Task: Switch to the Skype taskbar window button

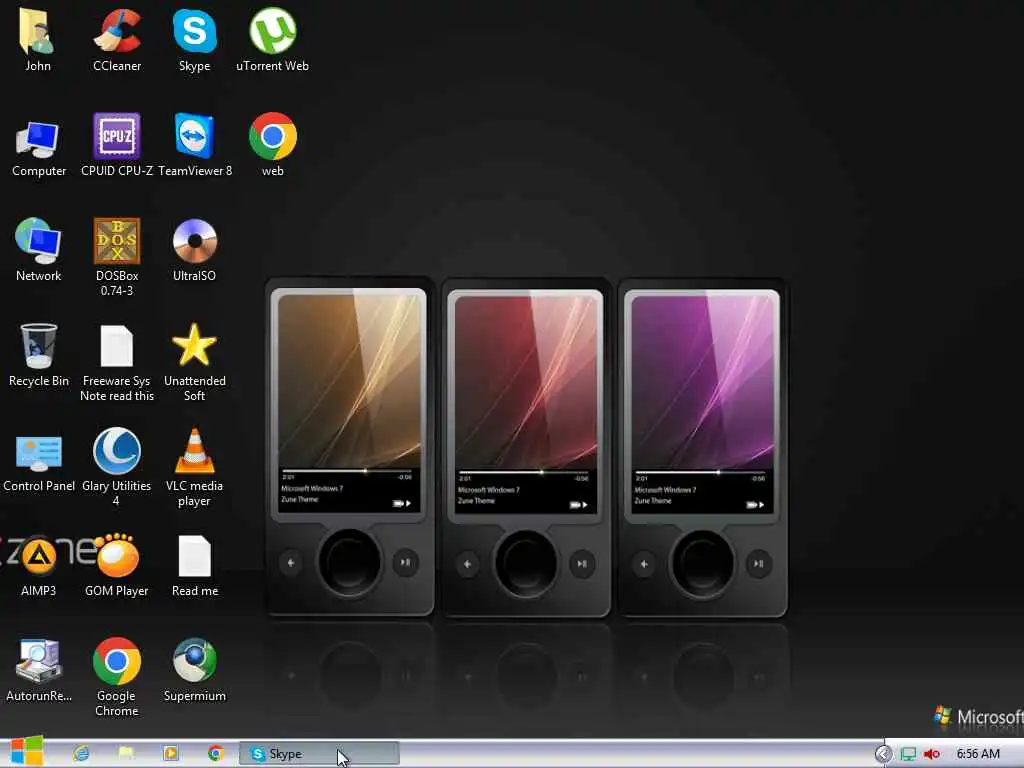Action: click(x=319, y=754)
